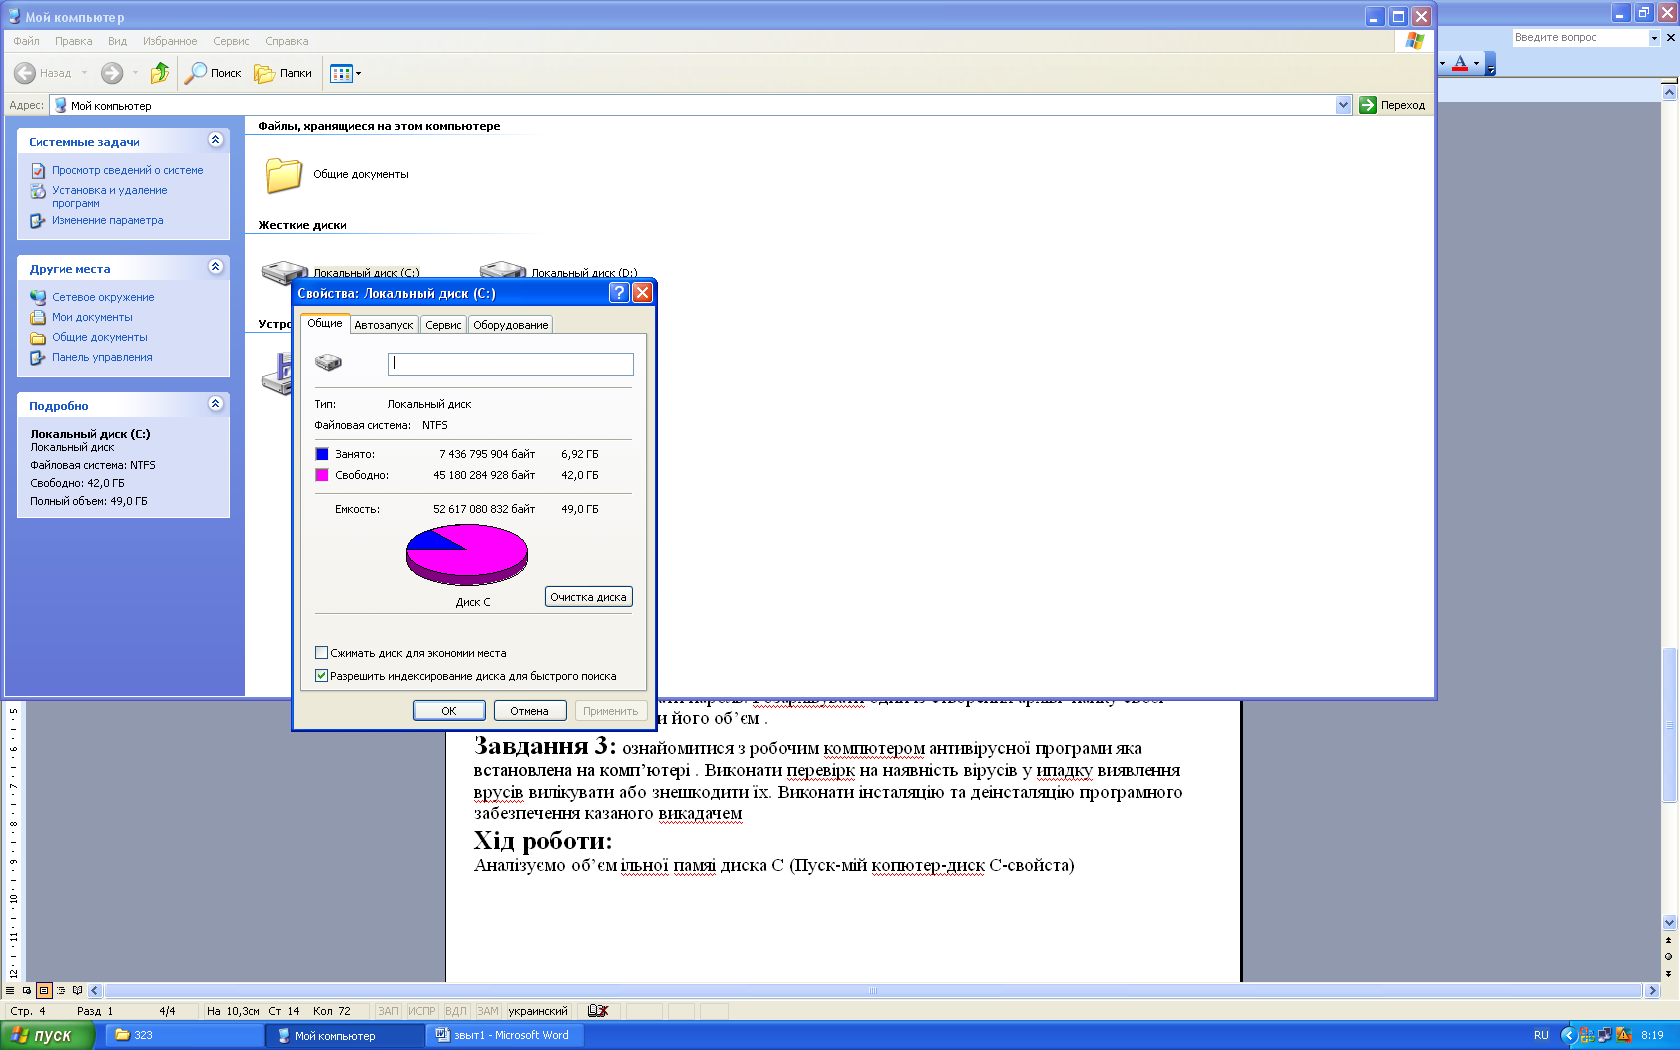Enable Сжимать диск для экономии места checkbox
The image size is (1680, 1050).
click(321, 653)
